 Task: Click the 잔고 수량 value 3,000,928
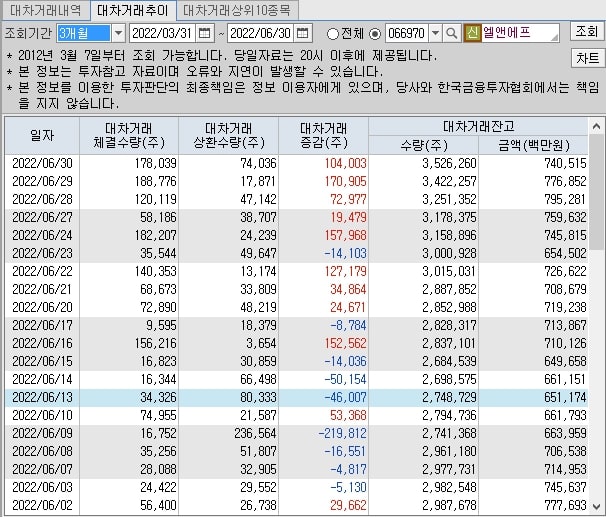point(449,253)
